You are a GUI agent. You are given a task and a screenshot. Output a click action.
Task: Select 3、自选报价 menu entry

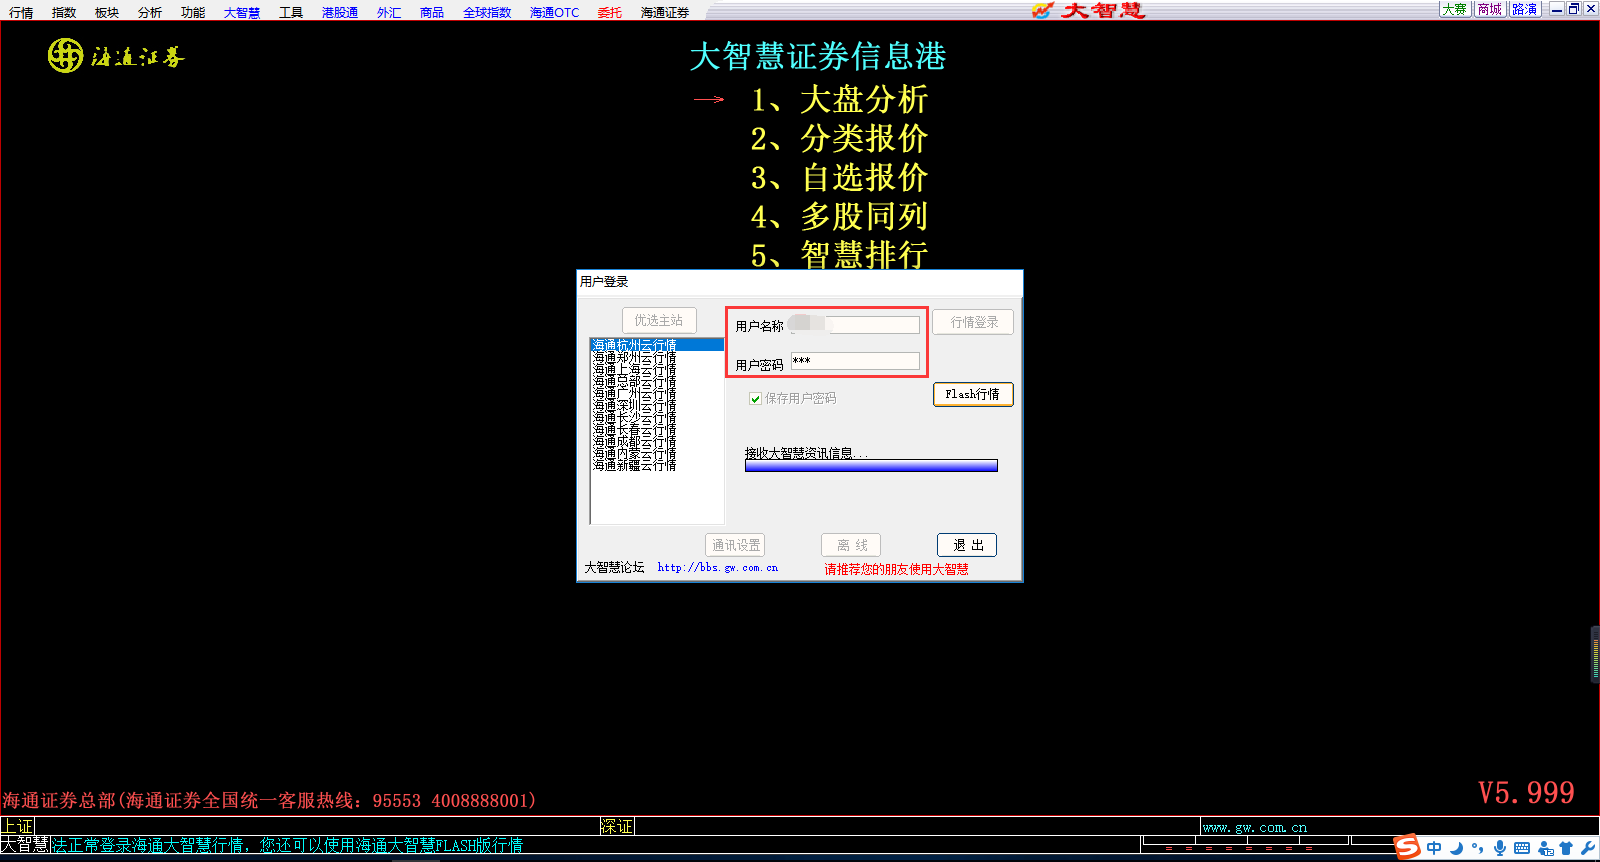point(839,177)
